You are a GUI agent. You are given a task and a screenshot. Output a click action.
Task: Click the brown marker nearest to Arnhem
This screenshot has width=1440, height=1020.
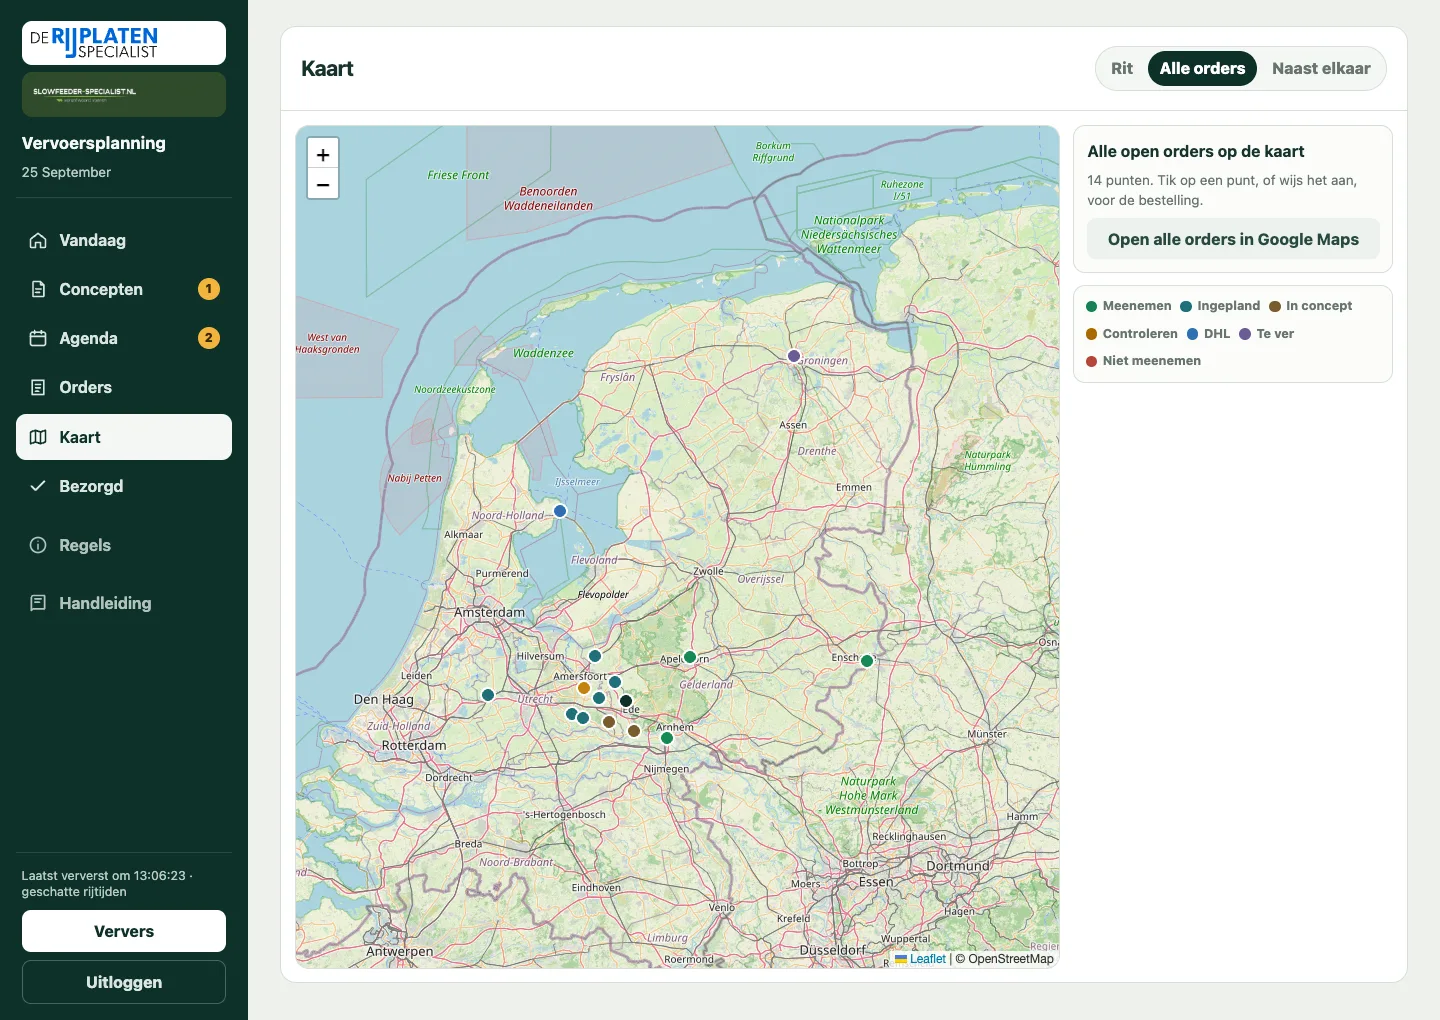click(634, 731)
